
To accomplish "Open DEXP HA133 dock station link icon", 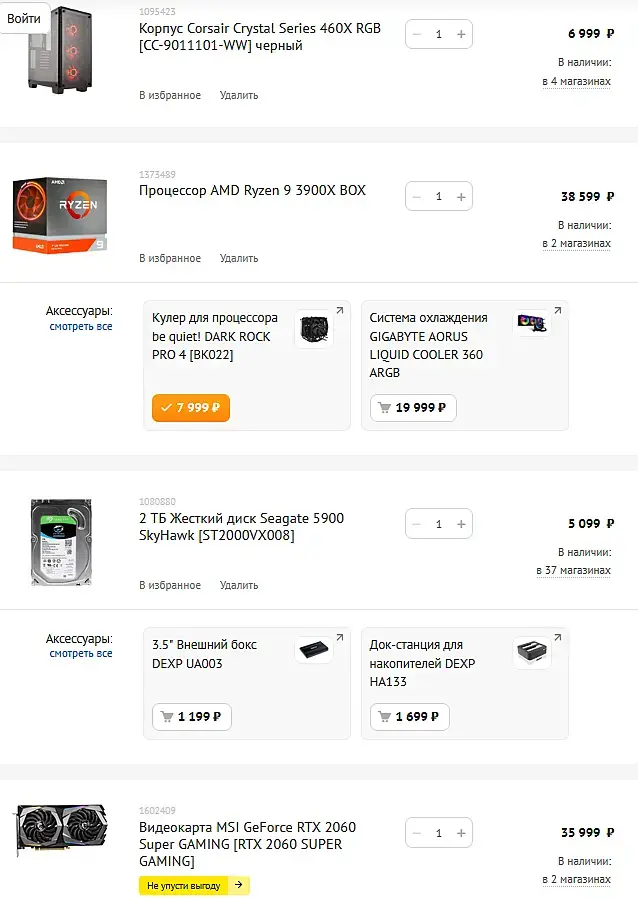I will [x=557, y=638].
